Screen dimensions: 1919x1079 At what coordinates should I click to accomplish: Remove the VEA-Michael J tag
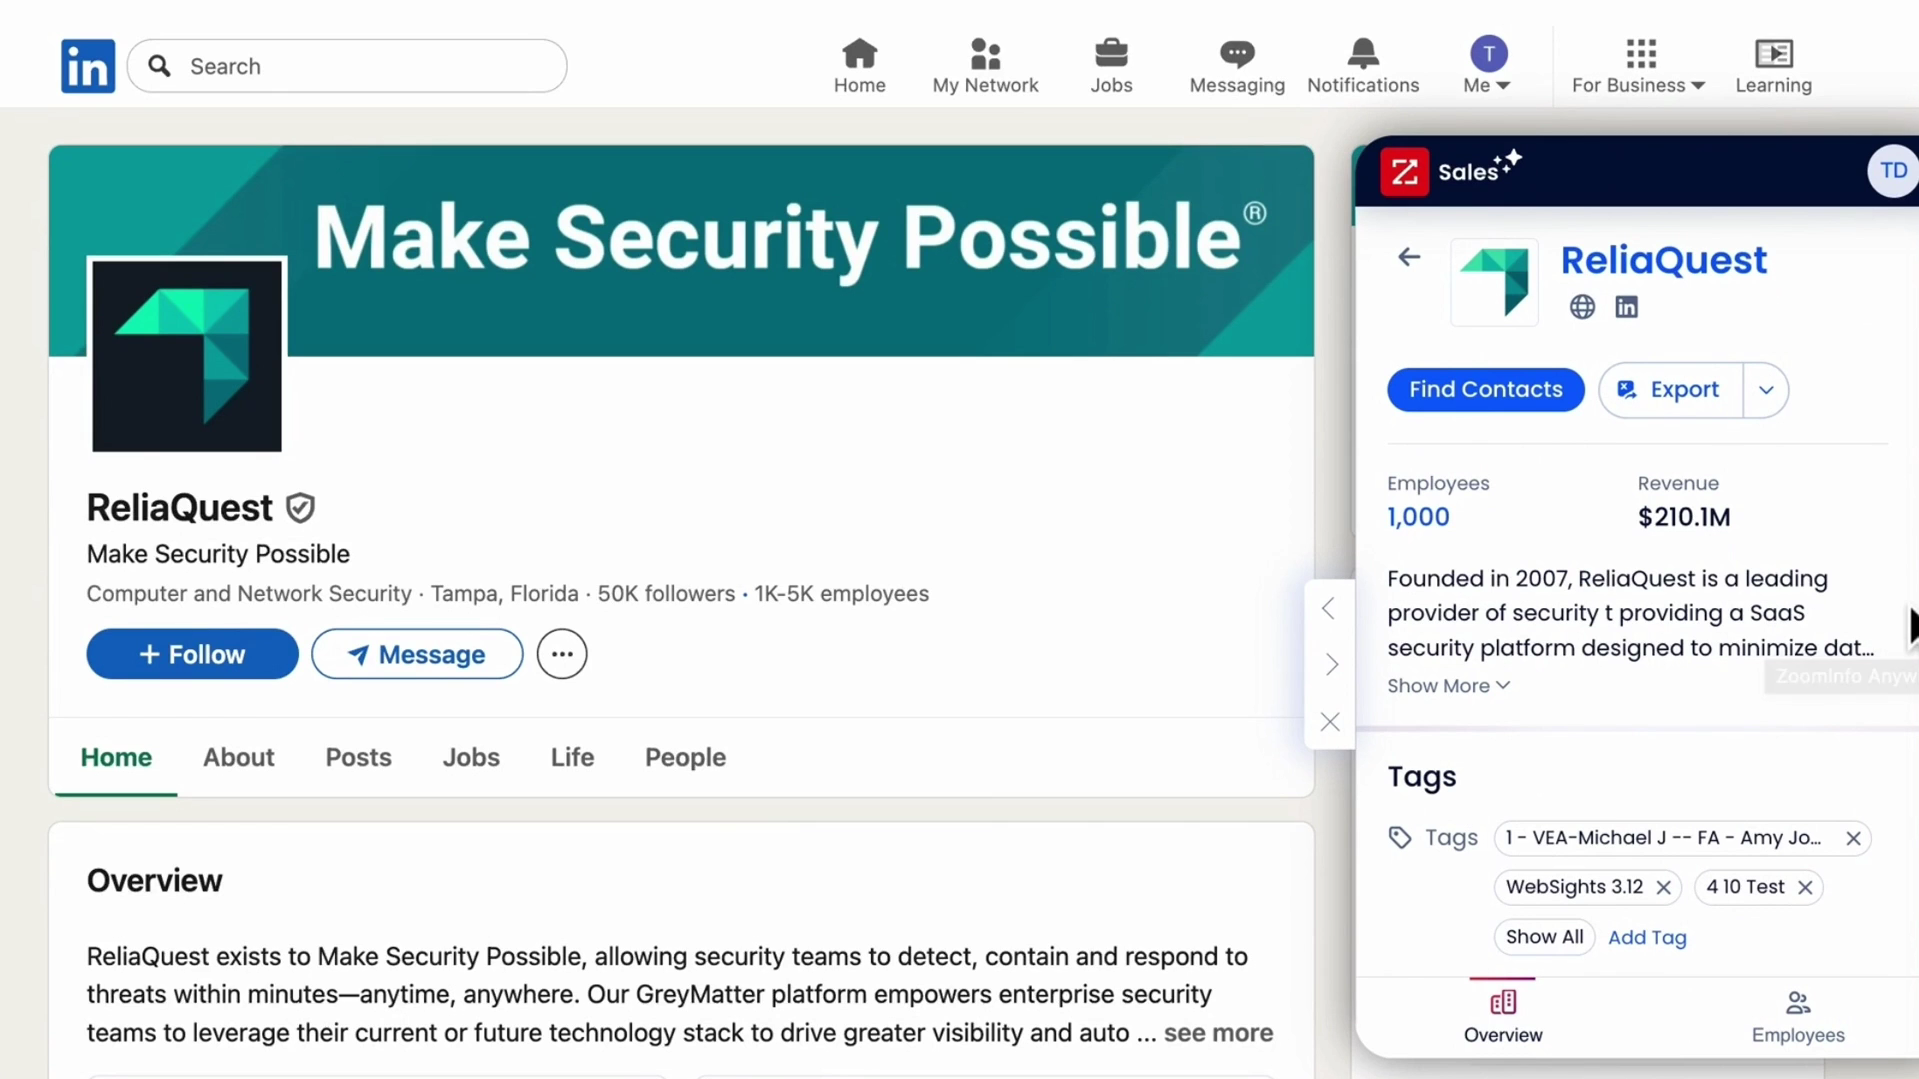1853,839
